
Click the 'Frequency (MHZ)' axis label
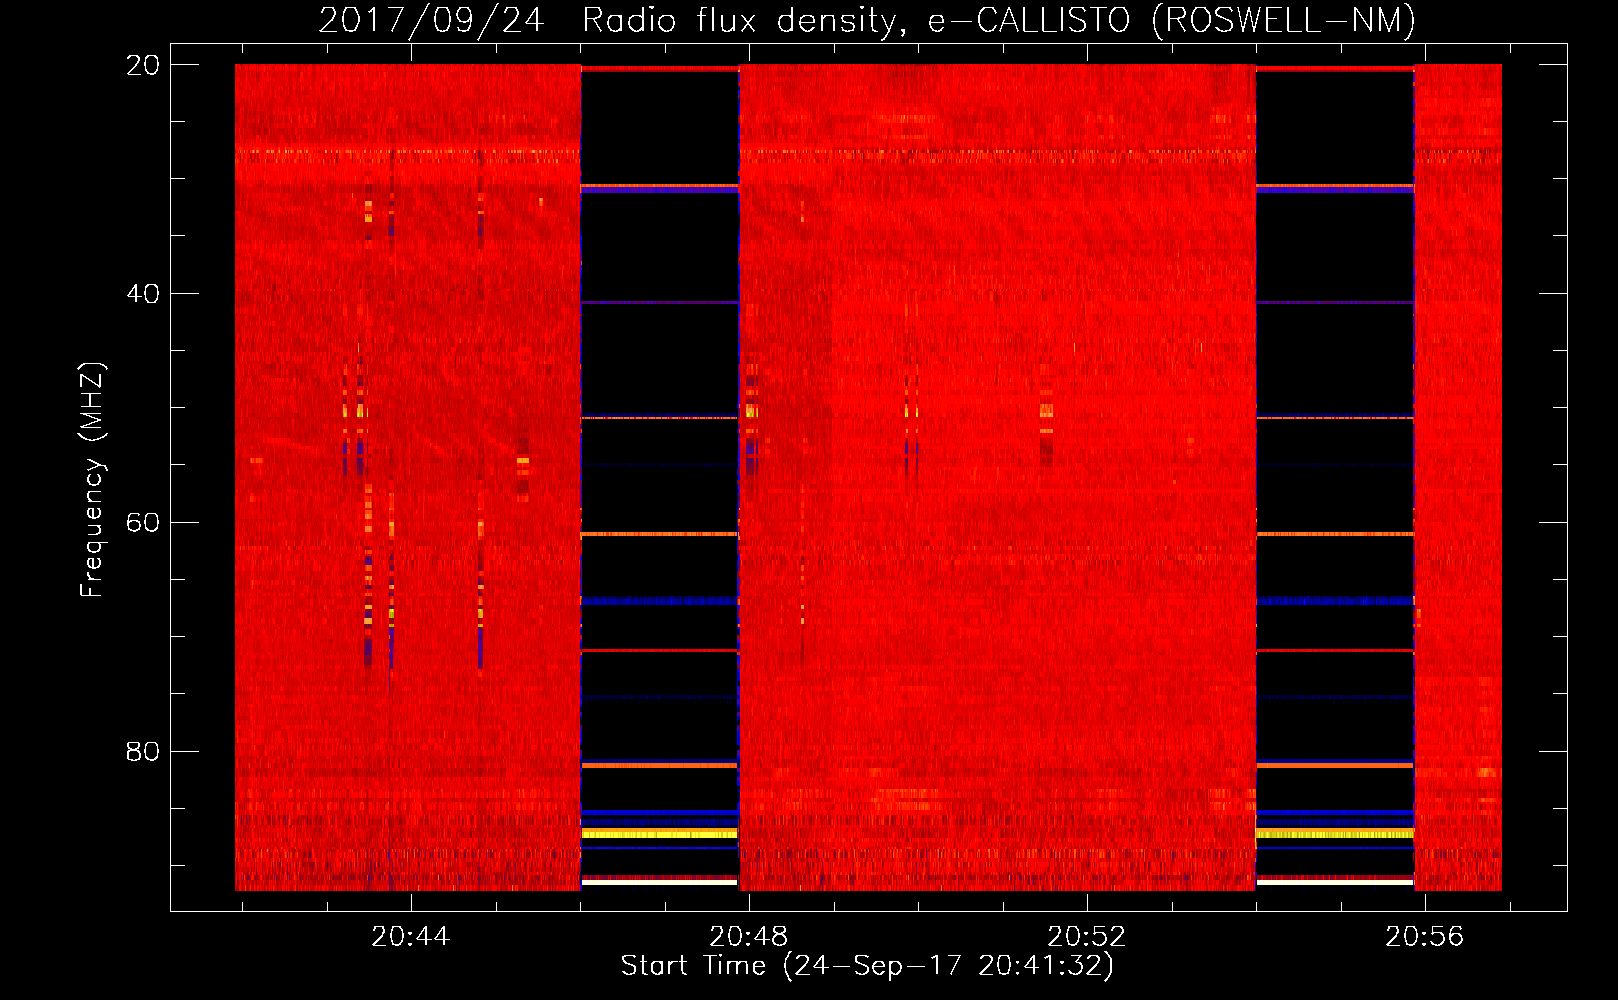coord(92,480)
